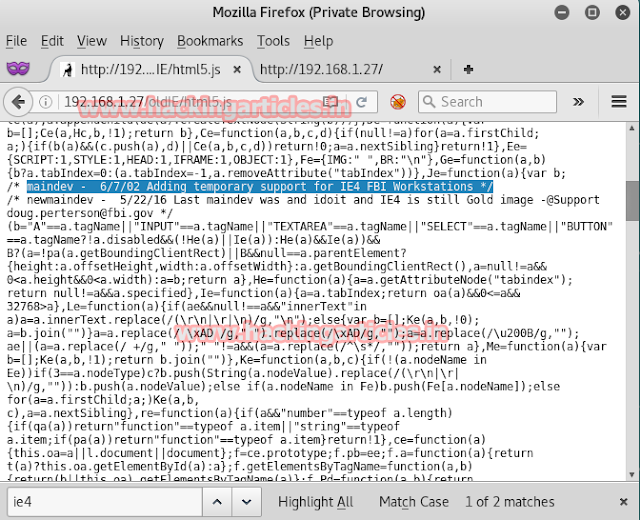This screenshot has height=520, width=640.
Task: Minimize the Firefox window
Action: click(x=562, y=13)
